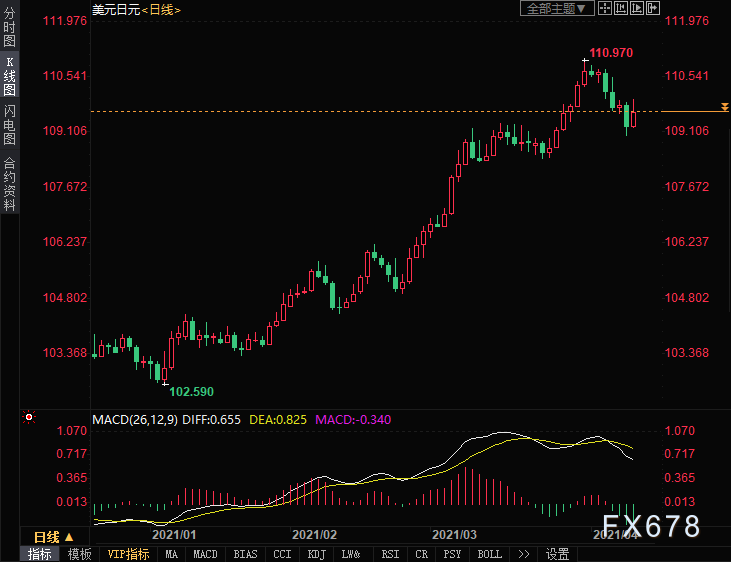Open 合约资料 contract info tab

pos(9,183)
